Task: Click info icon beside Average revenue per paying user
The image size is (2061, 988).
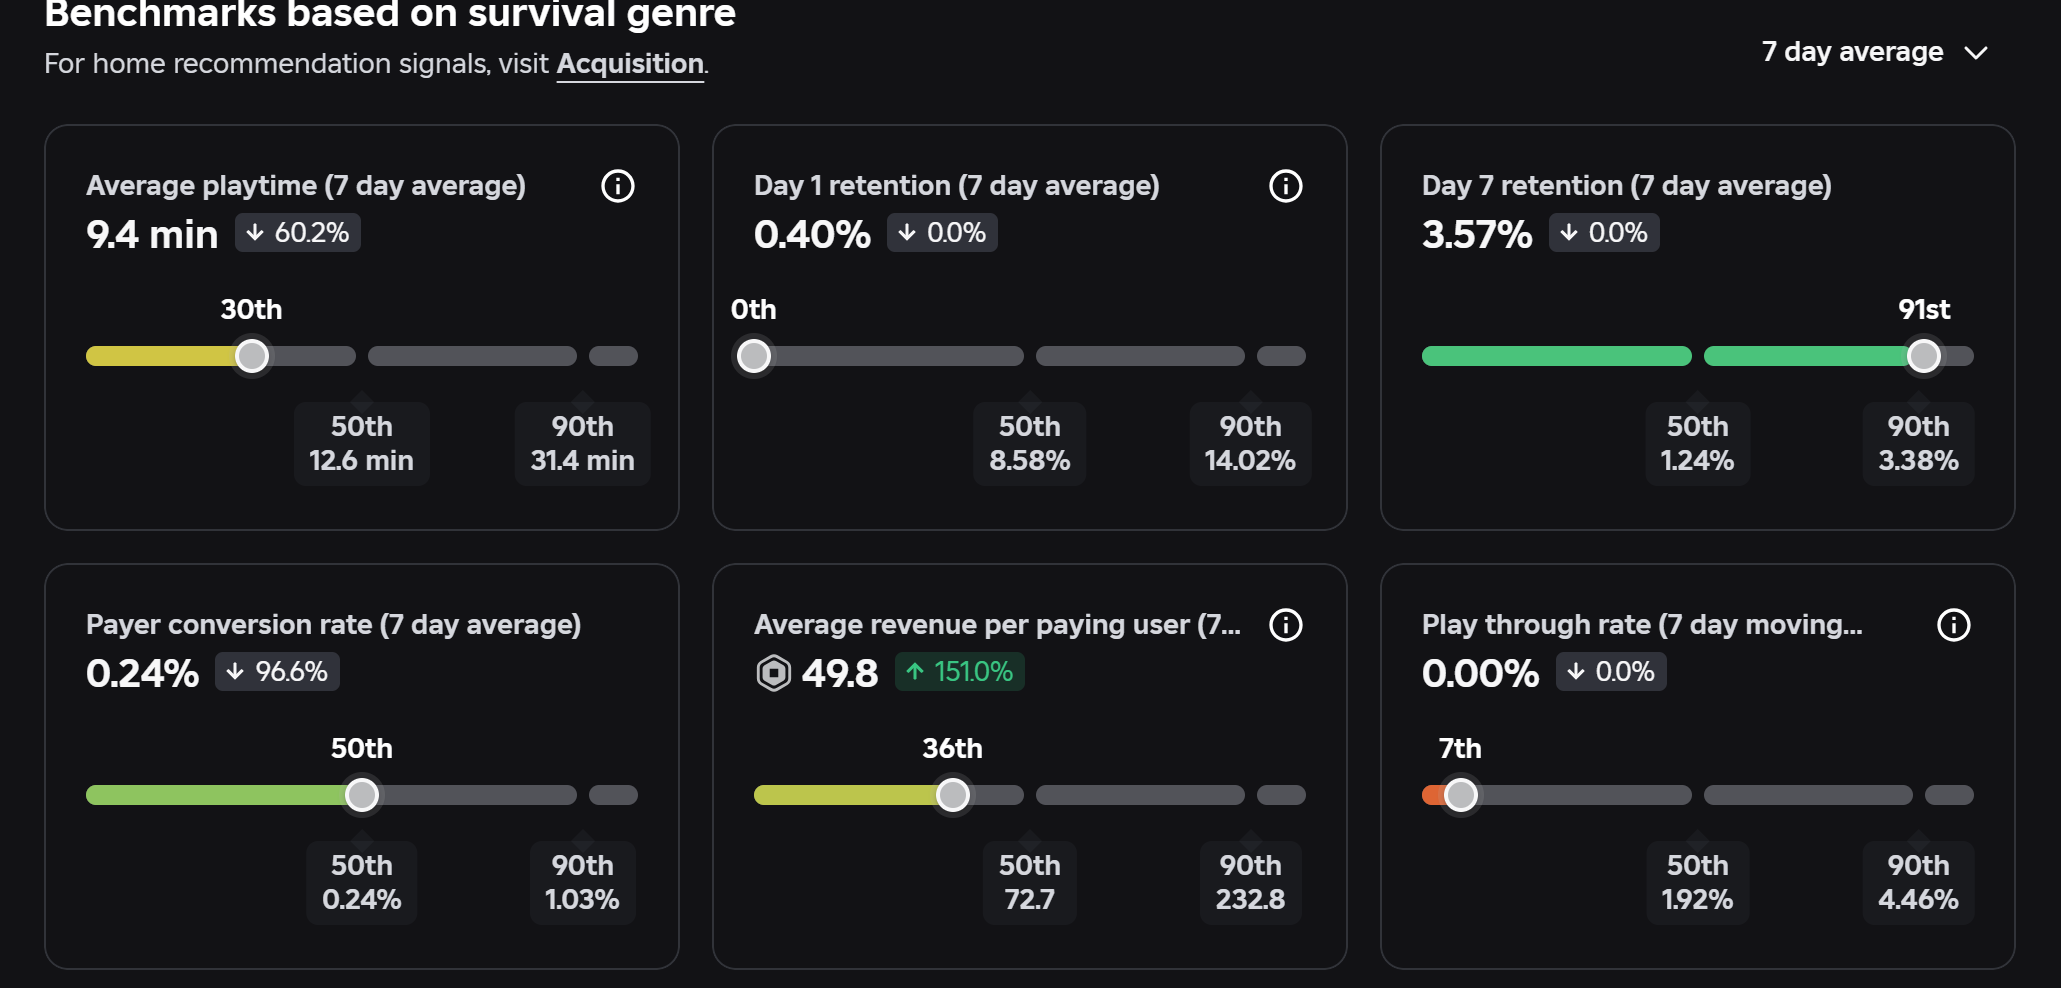Action: click(1286, 625)
